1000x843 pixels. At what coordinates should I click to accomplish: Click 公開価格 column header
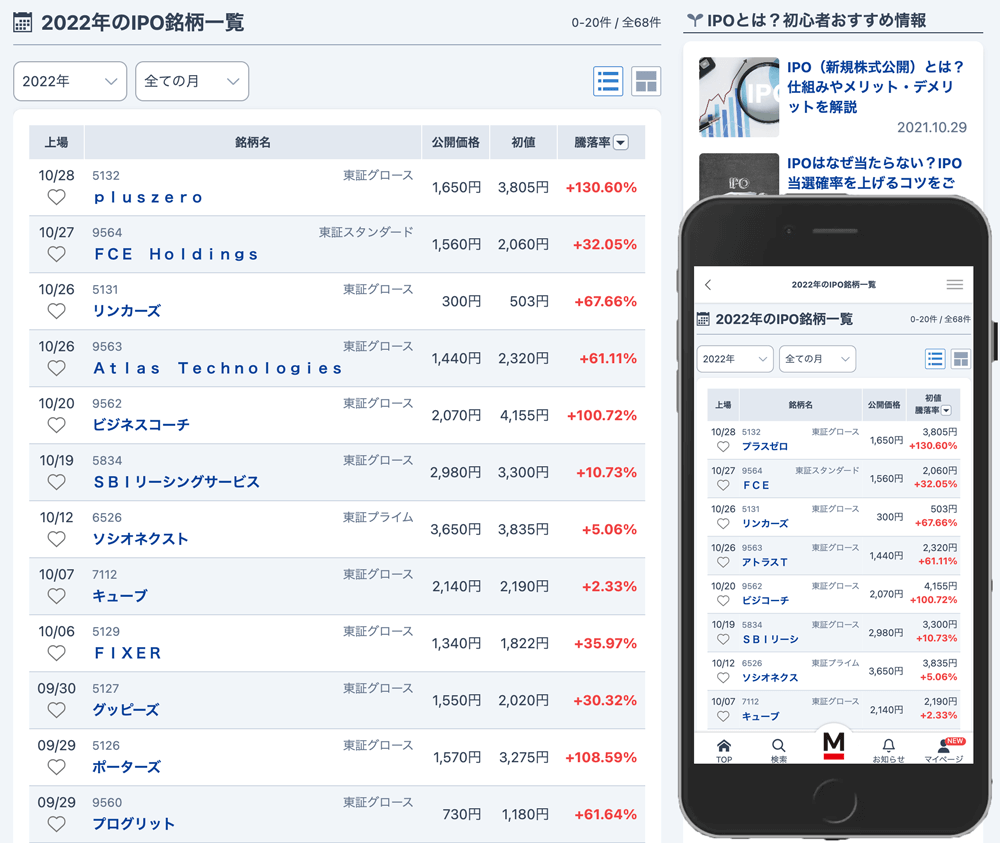[x=455, y=142]
